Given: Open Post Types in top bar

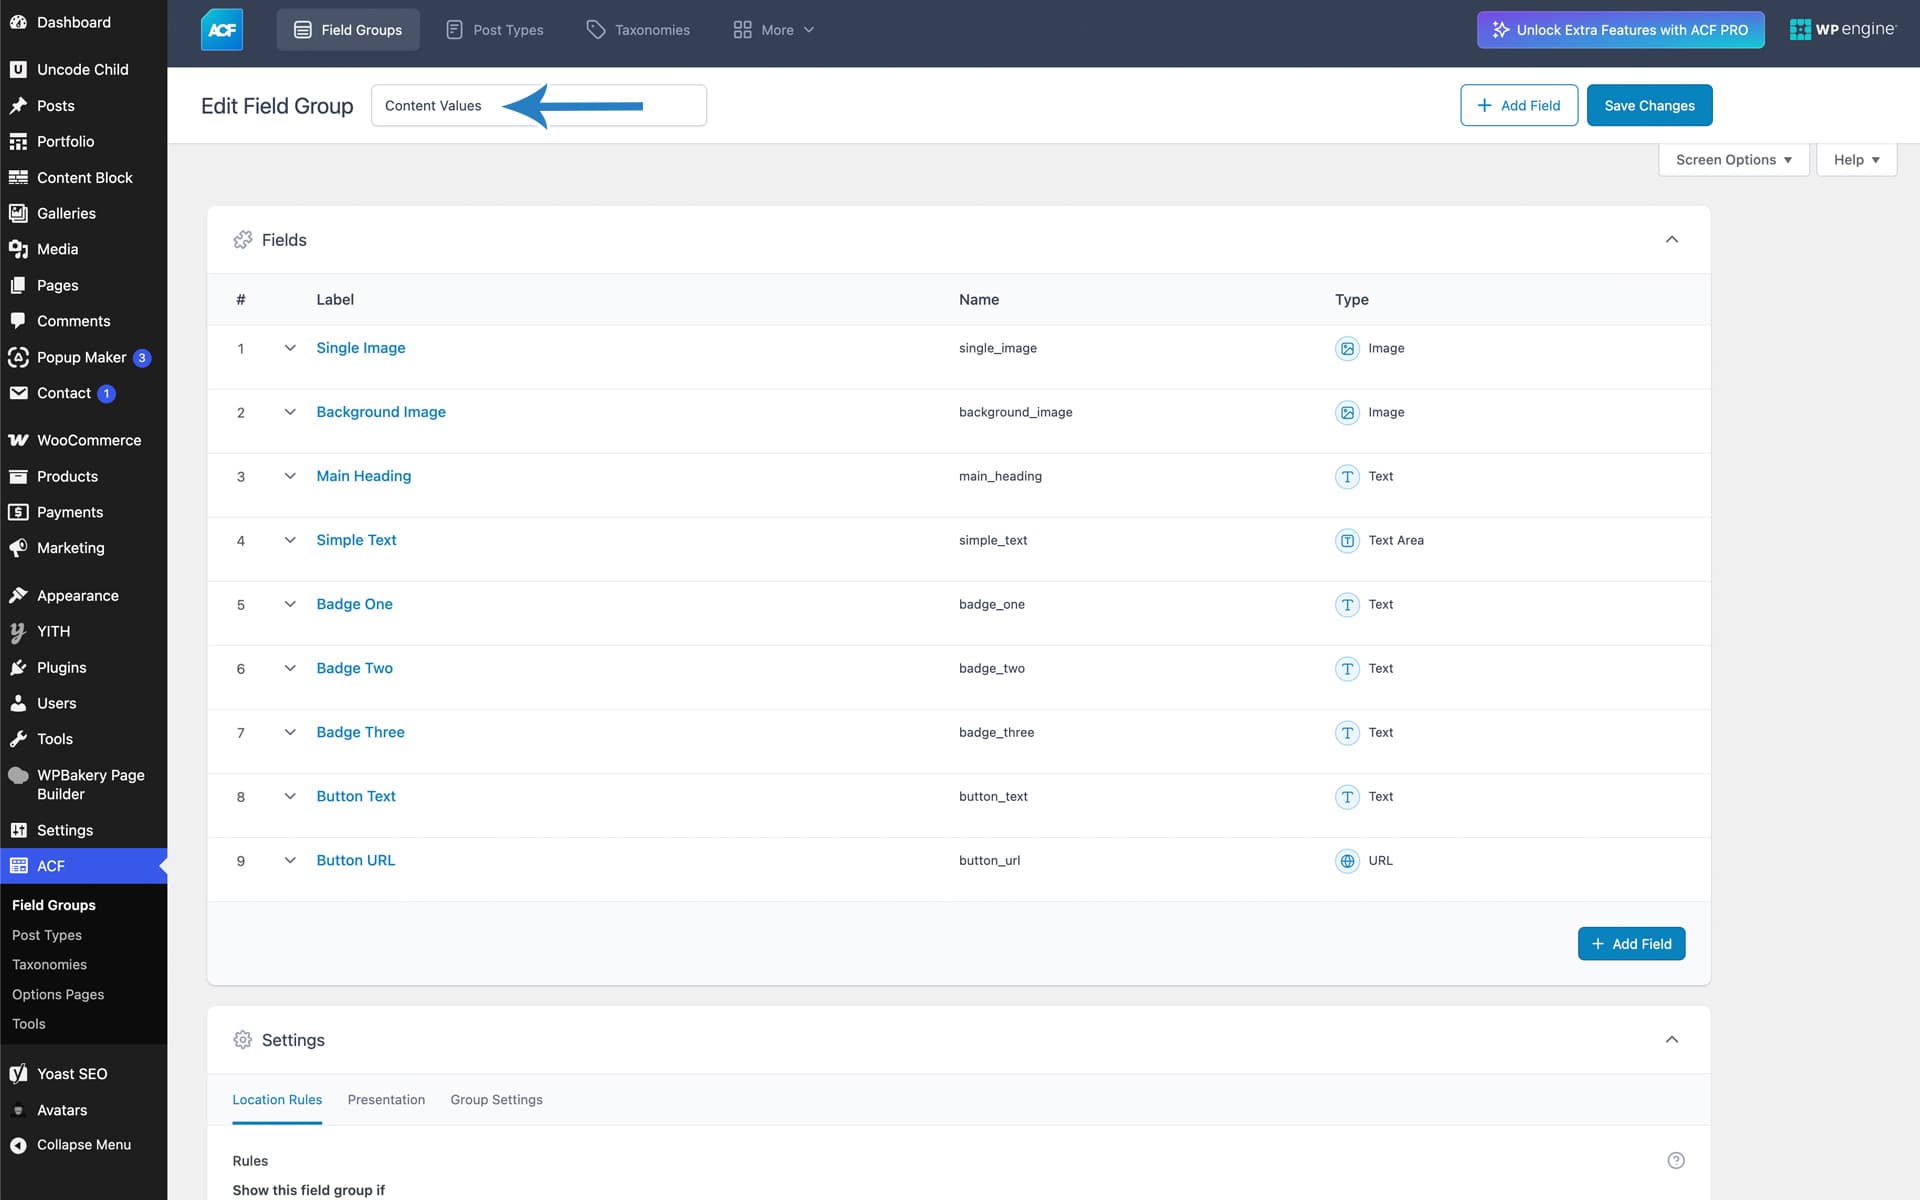Looking at the screenshot, I should (495, 30).
